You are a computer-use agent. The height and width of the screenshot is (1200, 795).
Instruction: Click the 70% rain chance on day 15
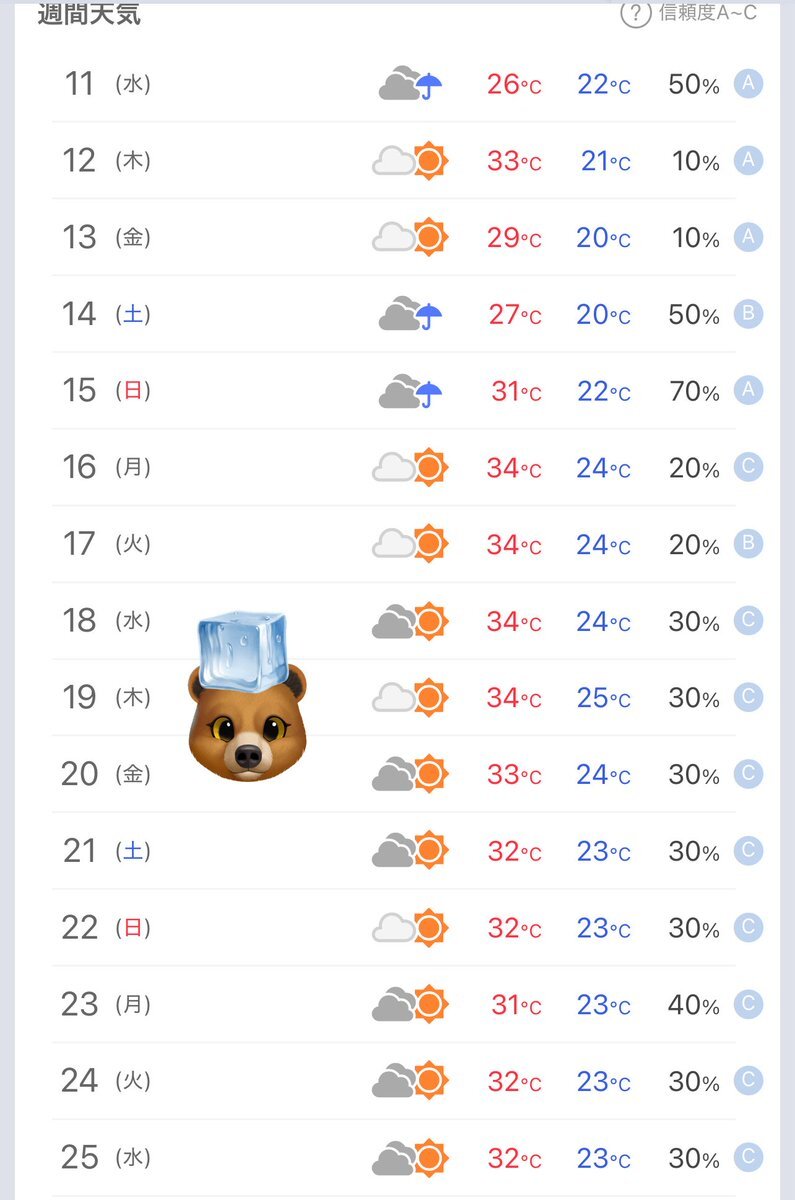694,391
